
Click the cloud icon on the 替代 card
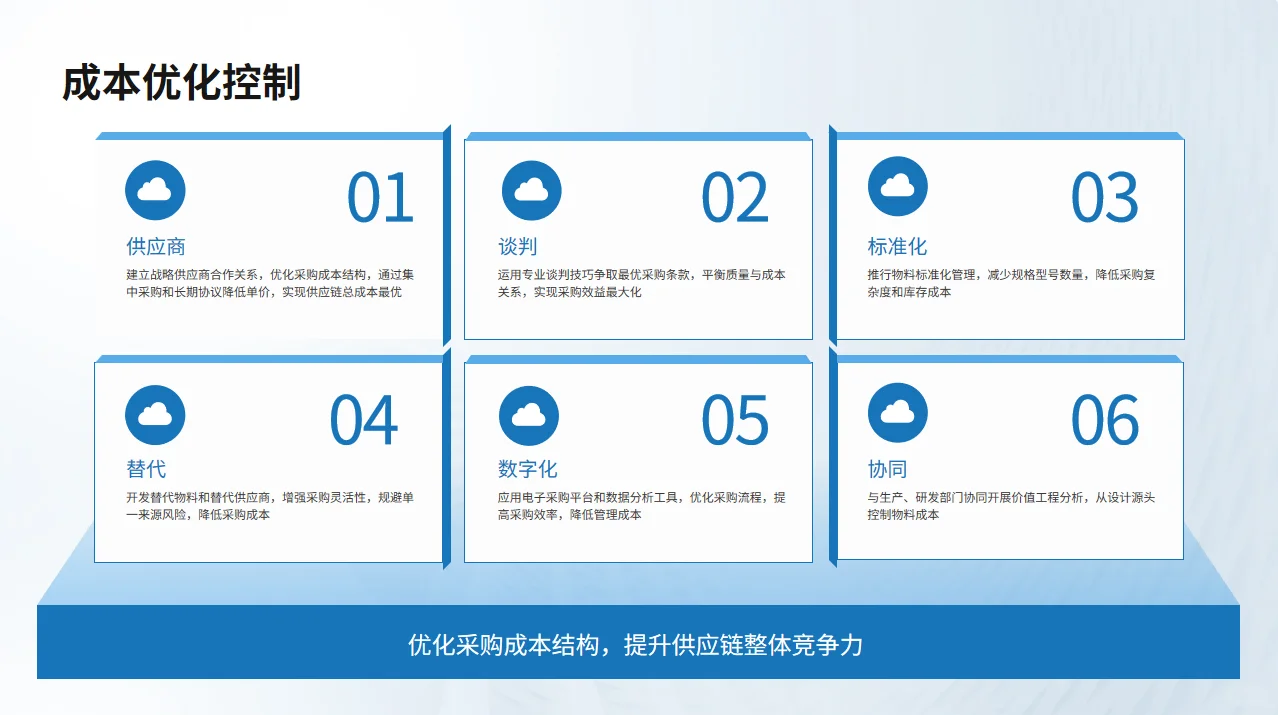coord(155,413)
